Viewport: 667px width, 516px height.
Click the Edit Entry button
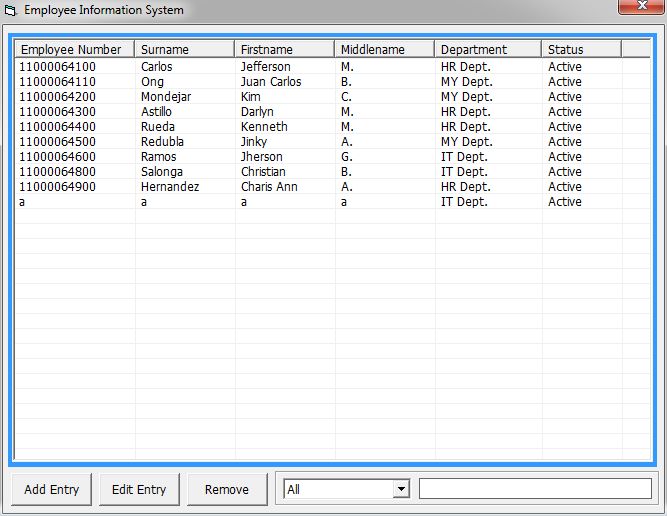pyautogui.click(x=139, y=490)
